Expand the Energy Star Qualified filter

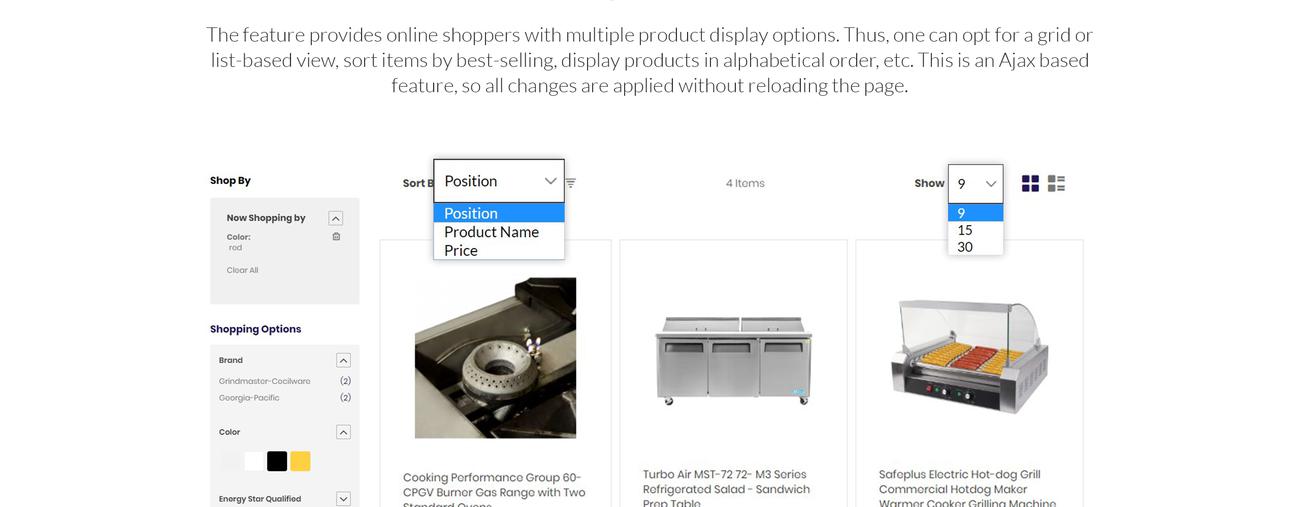tap(343, 498)
